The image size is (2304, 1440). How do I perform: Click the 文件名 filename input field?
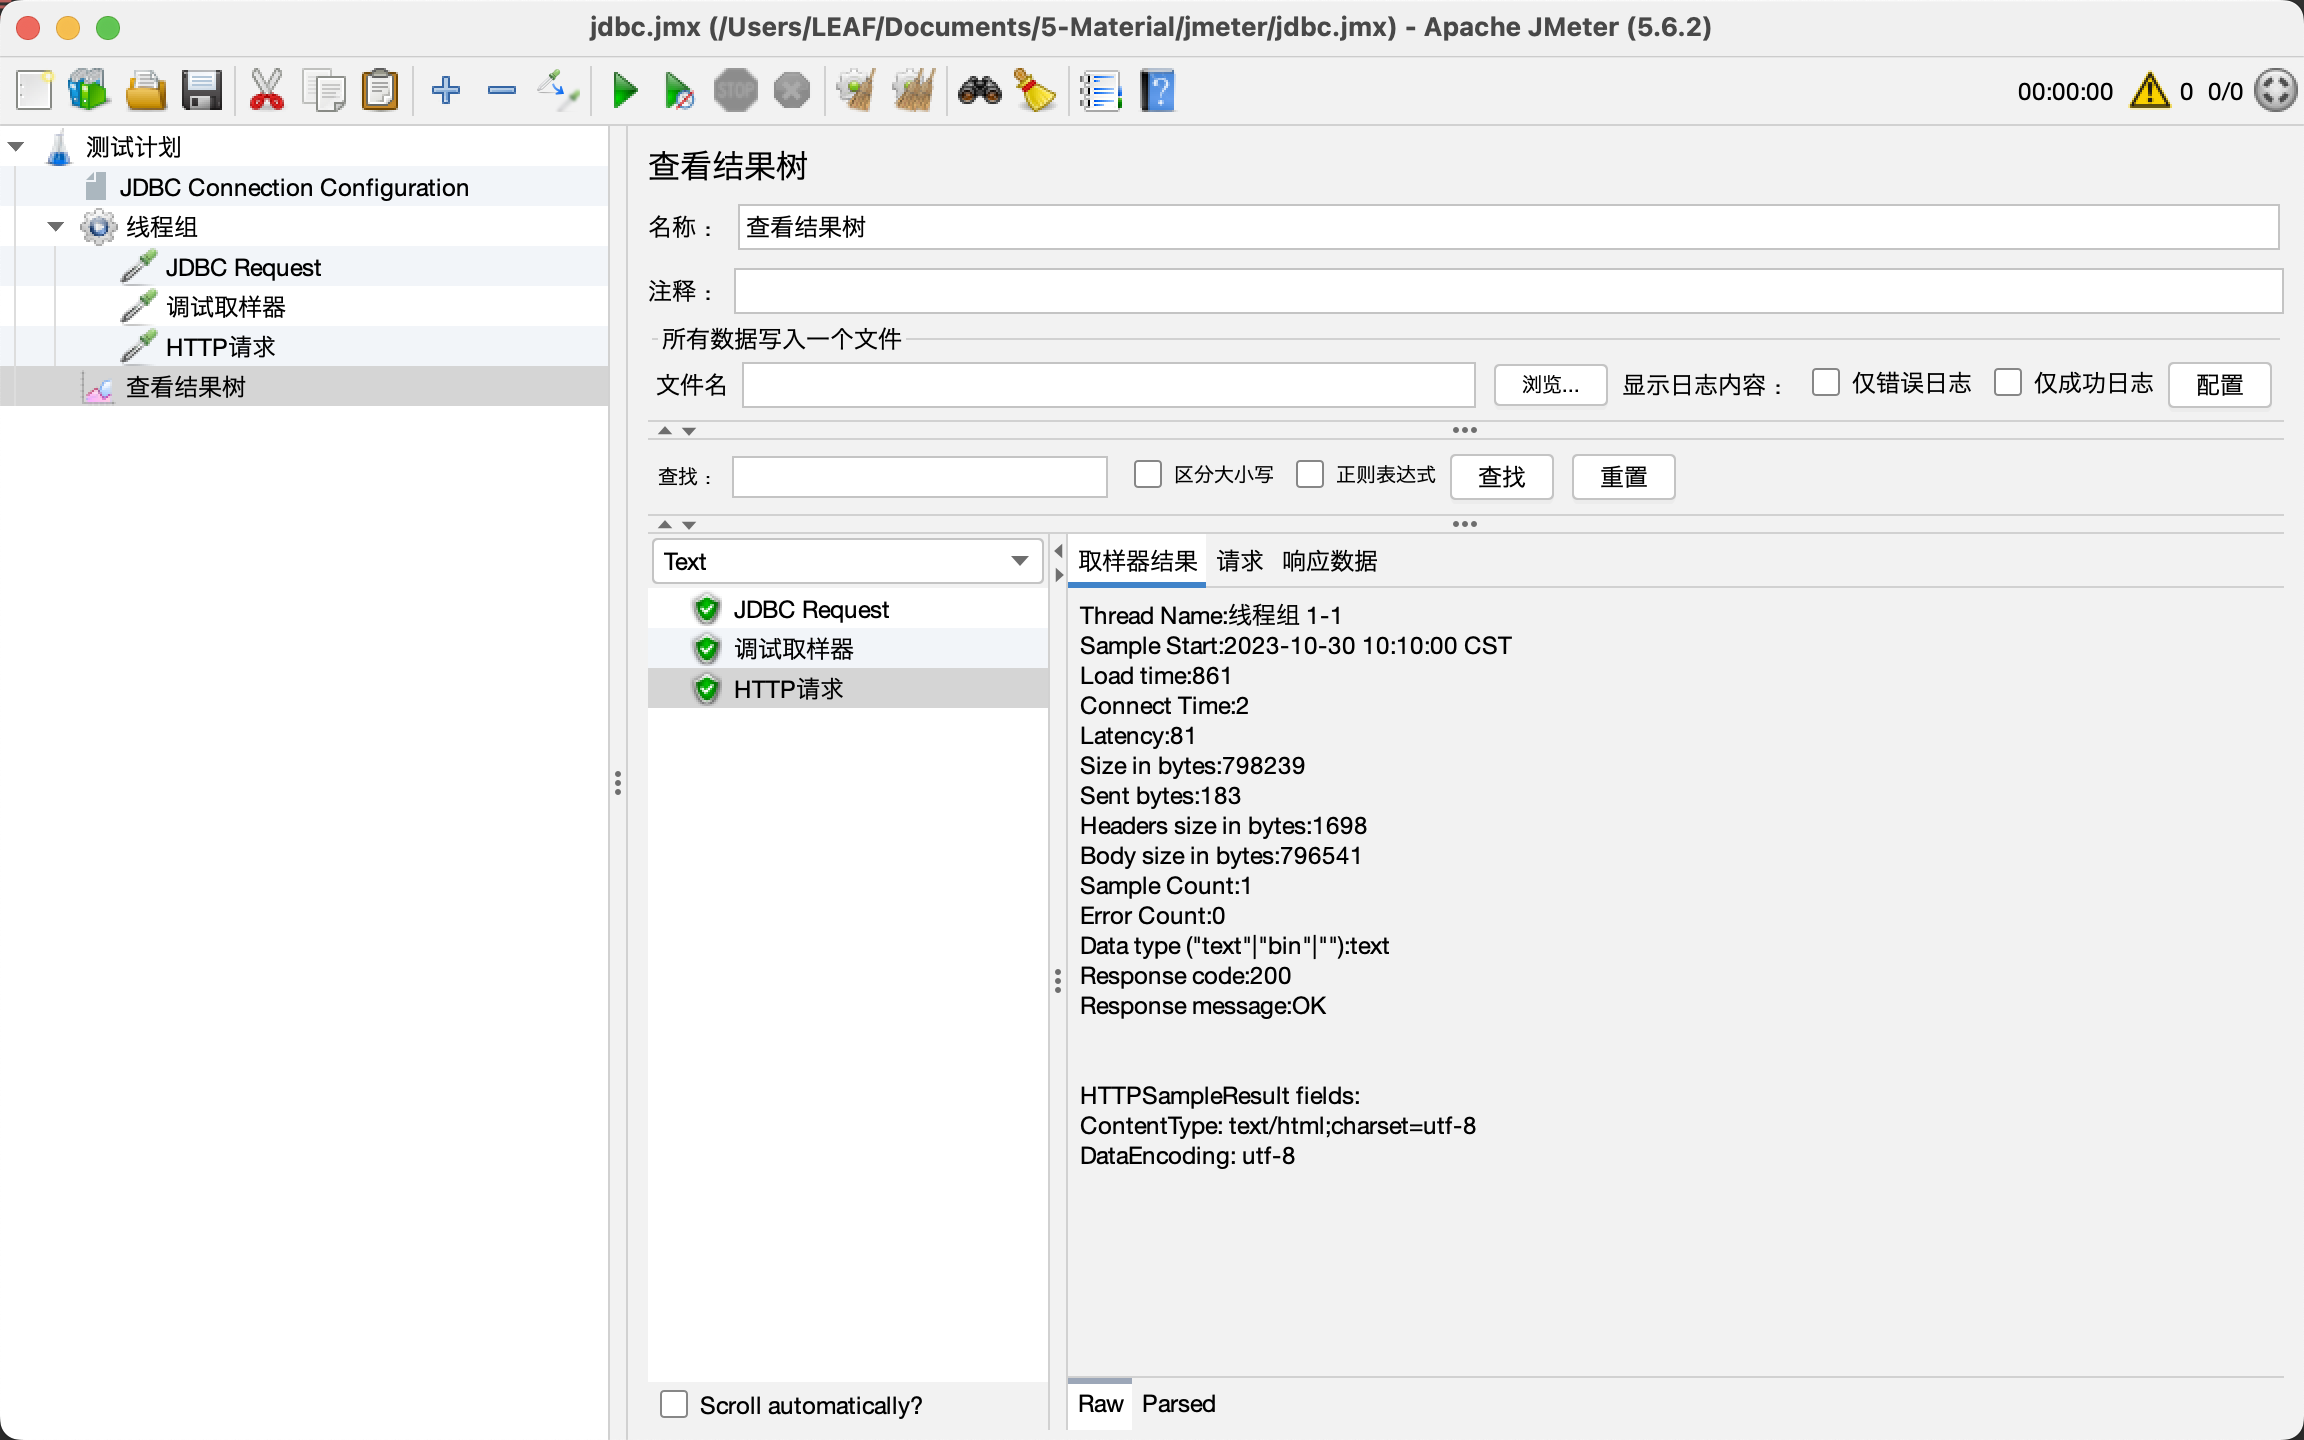click(x=1108, y=385)
